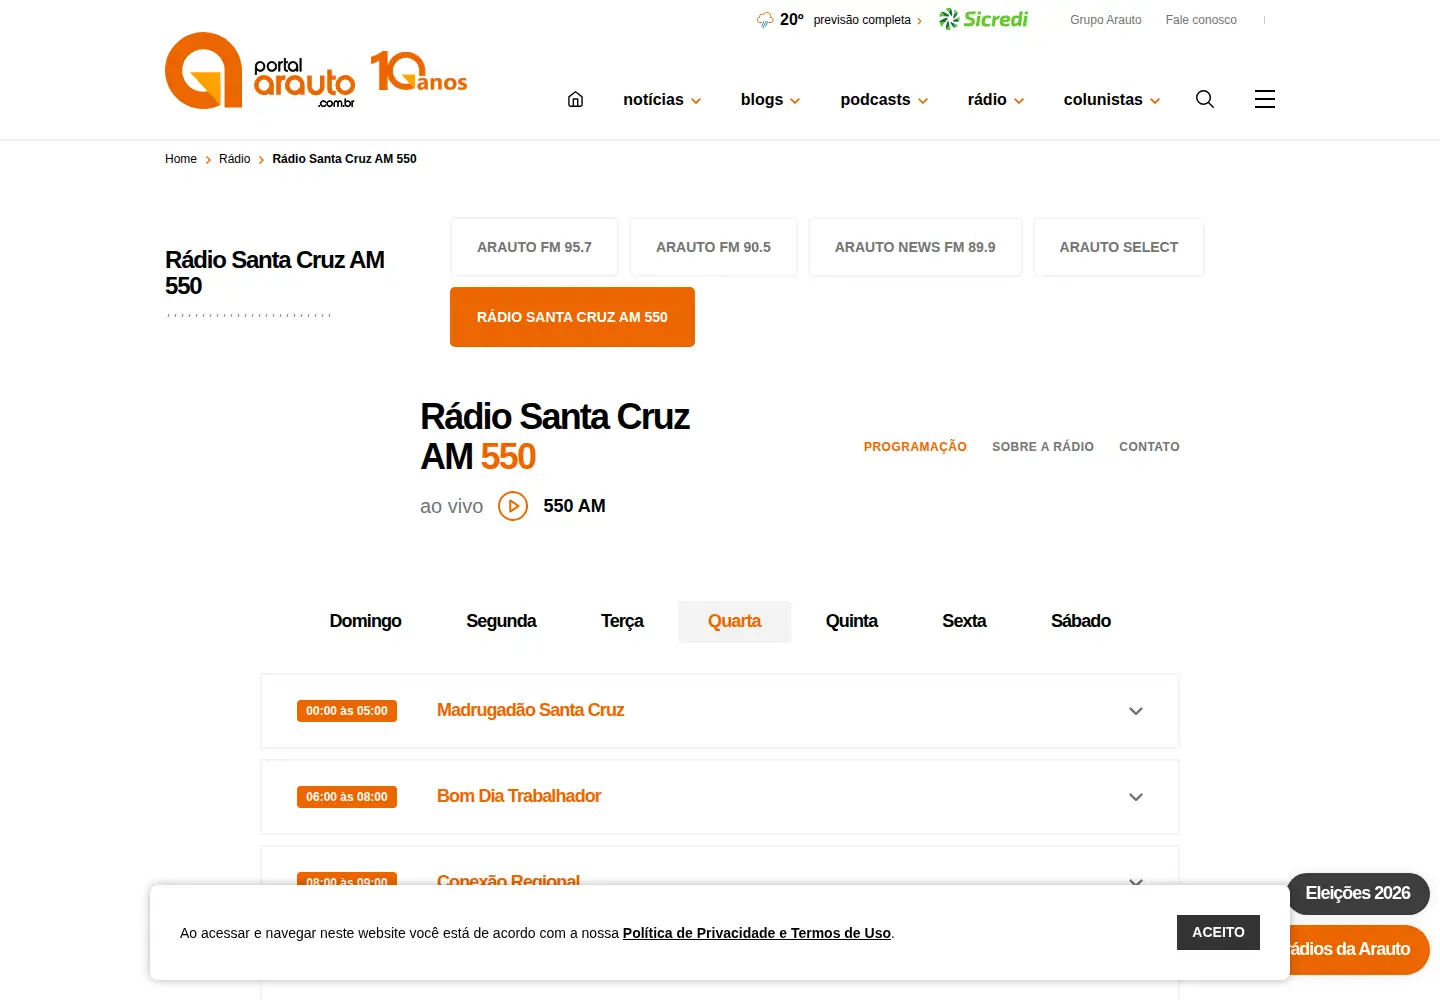Click the weather cloud icon
This screenshot has width=1440, height=1000.
point(765,20)
